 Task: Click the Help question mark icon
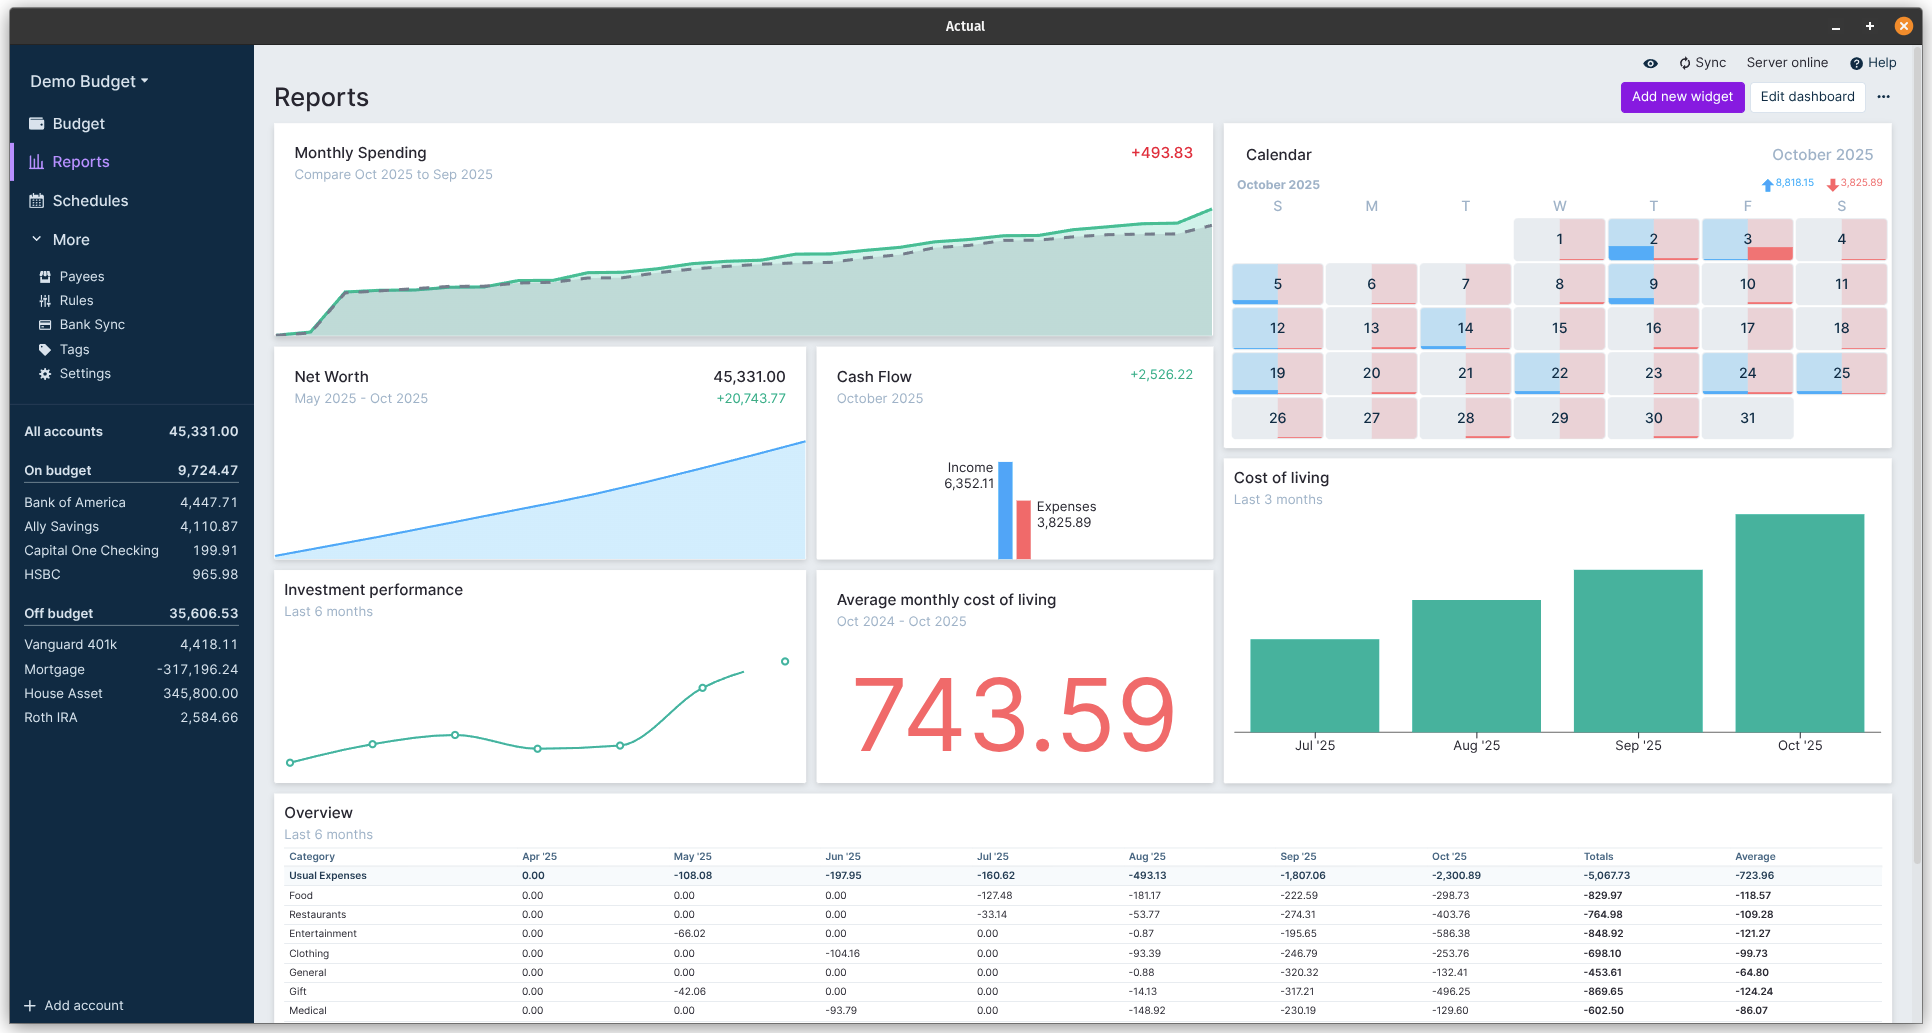1856,63
